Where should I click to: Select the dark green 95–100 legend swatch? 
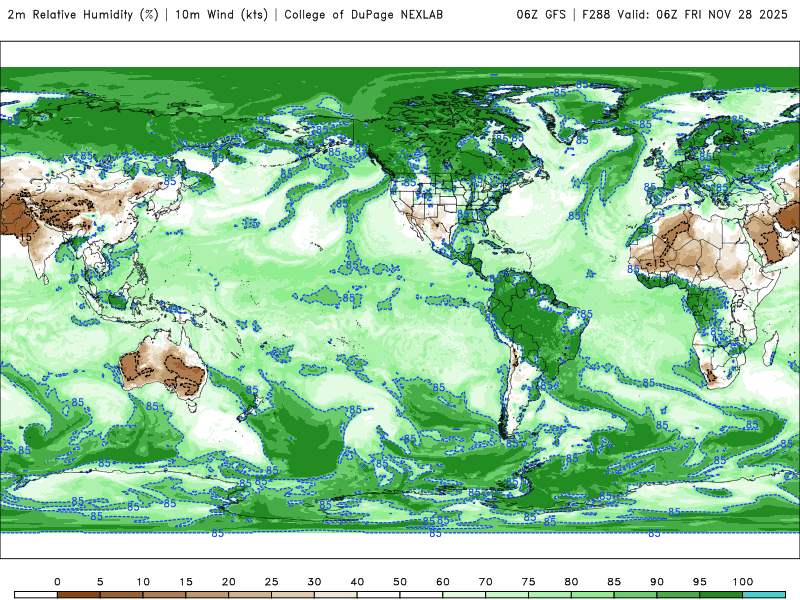[721, 595]
